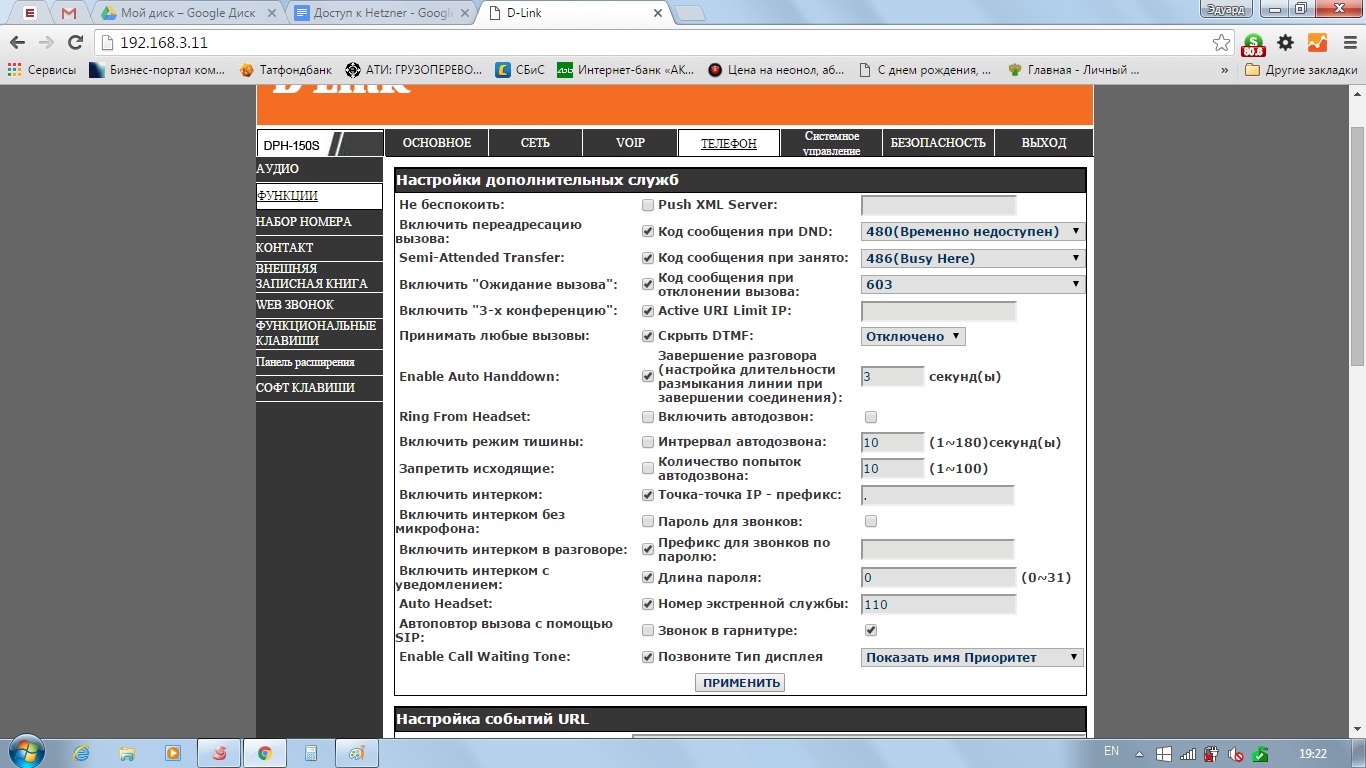This screenshot has height=768, width=1366.
Task: Disable Enable Call Waiting Tone
Action: click(648, 657)
